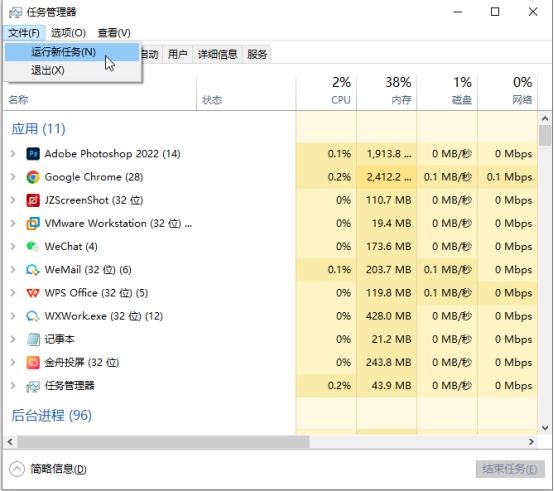Expand the VMware Workstation process row
This screenshot has height=491, width=554.
[x=13, y=223]
